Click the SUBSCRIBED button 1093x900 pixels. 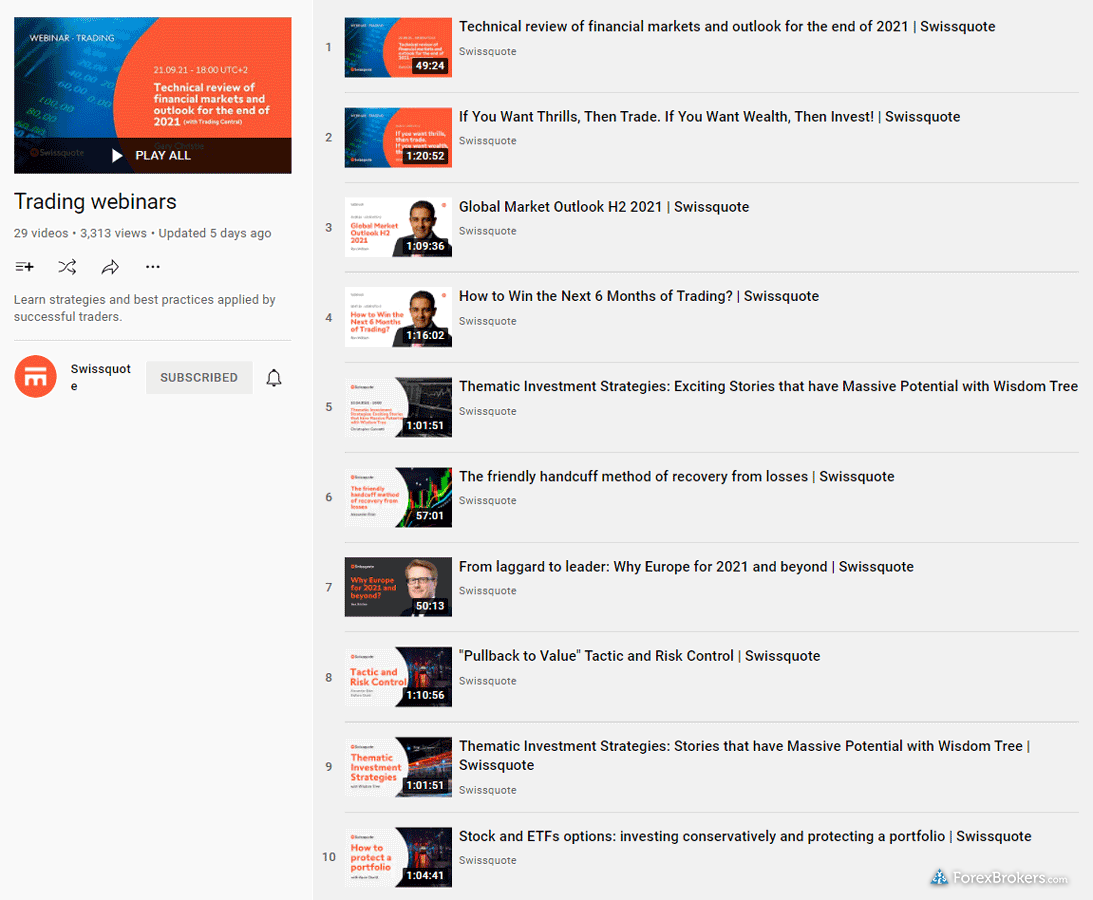click(199, 377)
